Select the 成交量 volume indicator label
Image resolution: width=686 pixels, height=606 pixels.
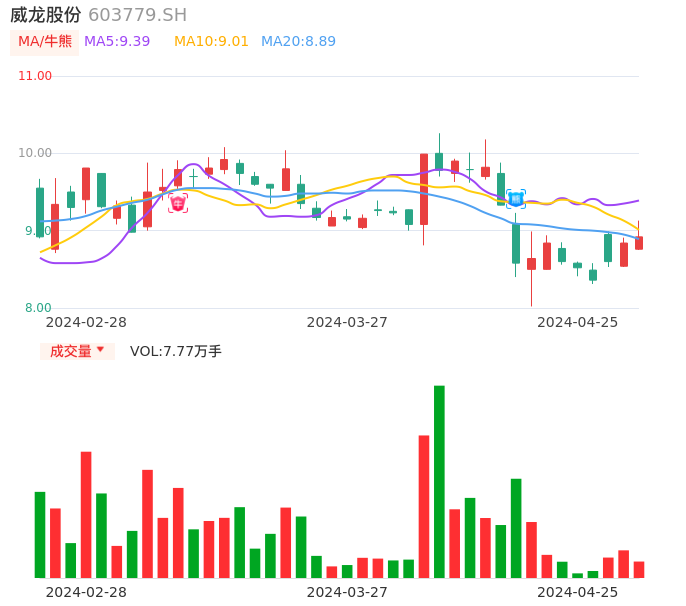[x=70, y=351]
